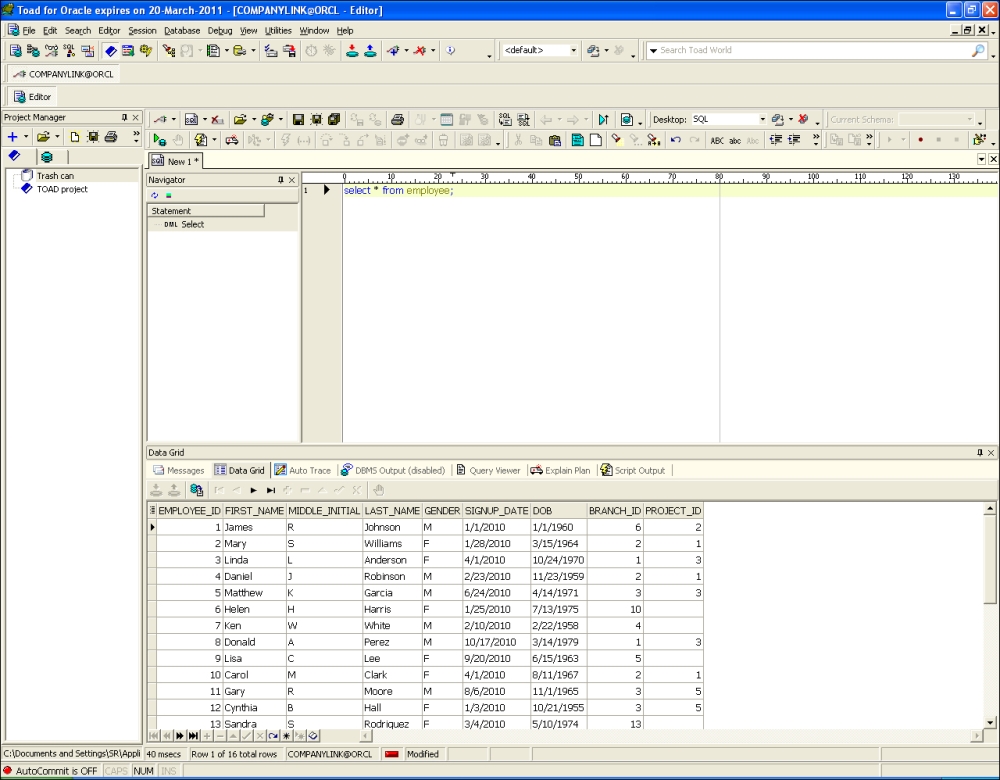Click the Paste clipboard icon
Viewport: 1000px width, 780px height.
tap(555, 140)
